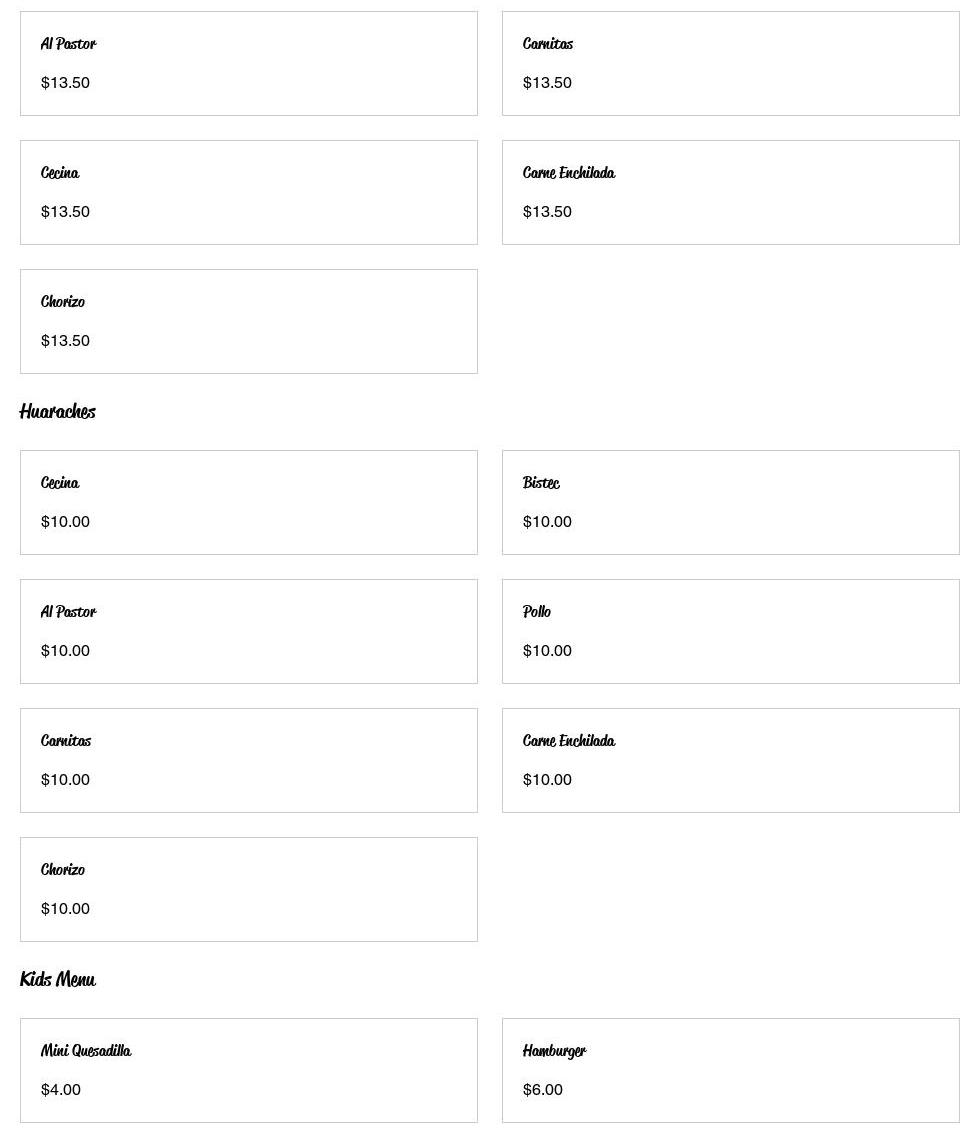965x1131 pixels.
Task: Open the $10.00 Carne Enchilada huarache
Action: (730, 760)
